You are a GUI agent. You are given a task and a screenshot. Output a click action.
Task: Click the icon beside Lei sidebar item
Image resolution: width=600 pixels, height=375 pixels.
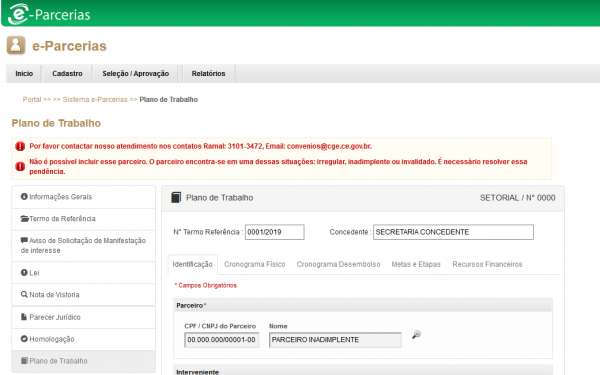(24, 272)
